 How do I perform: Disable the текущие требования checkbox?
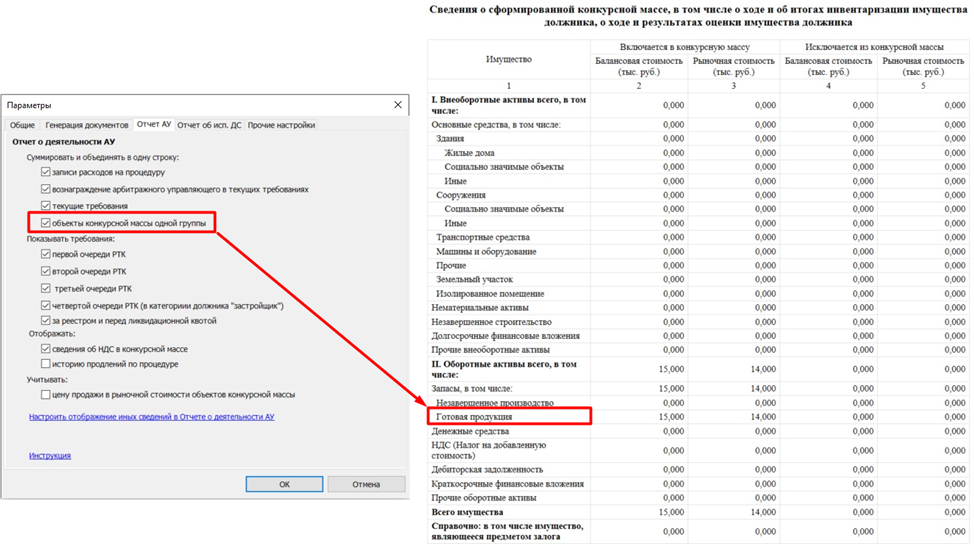pyautogui.click(x=46, y=205)
